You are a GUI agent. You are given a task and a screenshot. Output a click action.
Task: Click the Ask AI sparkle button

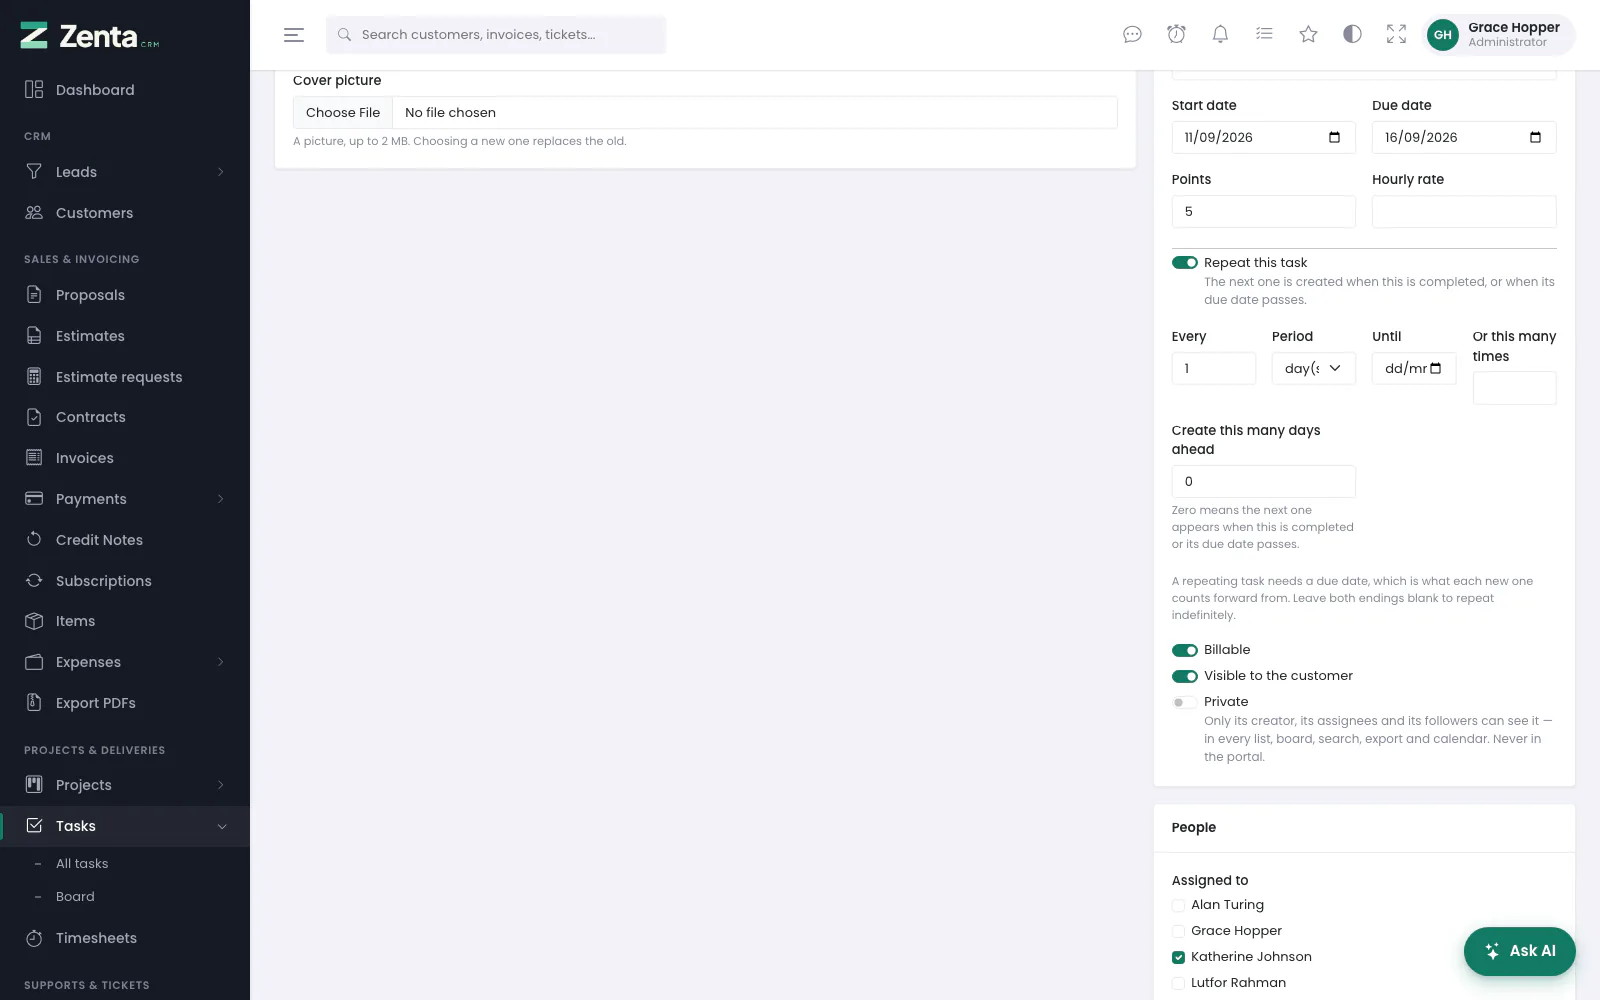[x=1519, y=951]
